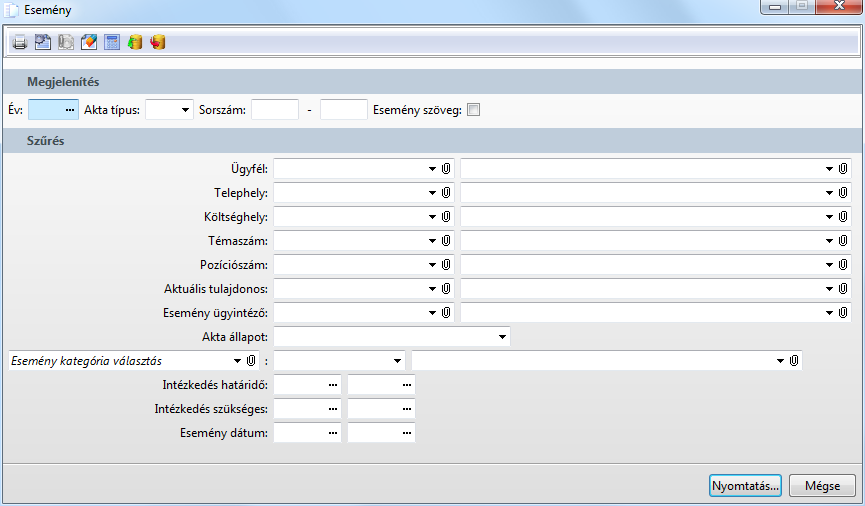Screen dimensions: 865x506
Task: Click the printer icon in the toolbar
Action: click(20, 42)
